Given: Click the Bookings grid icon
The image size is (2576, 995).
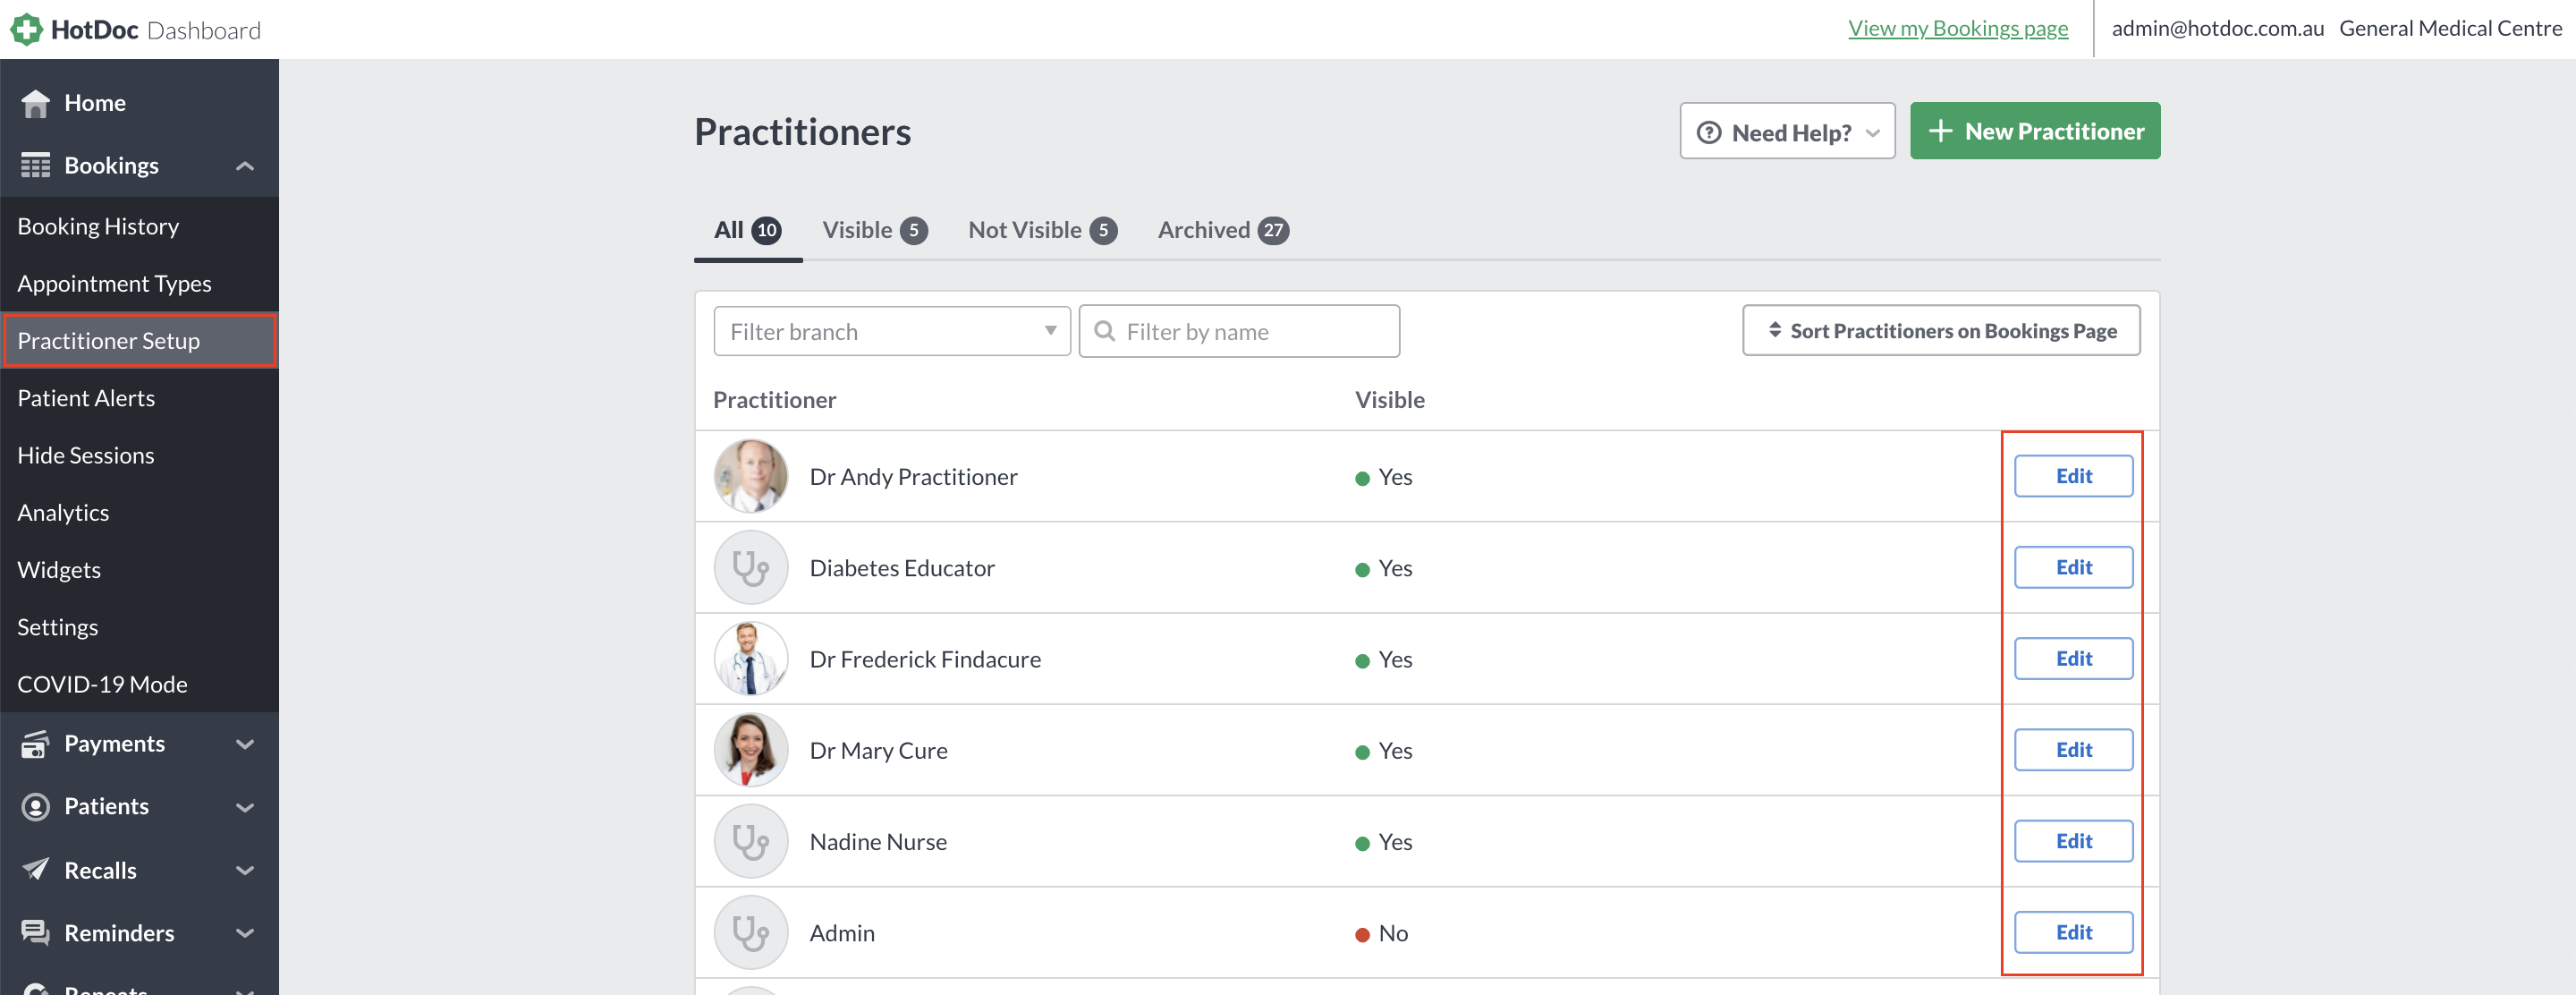Looking at the screenshot, I should click(x=36, y=166).
